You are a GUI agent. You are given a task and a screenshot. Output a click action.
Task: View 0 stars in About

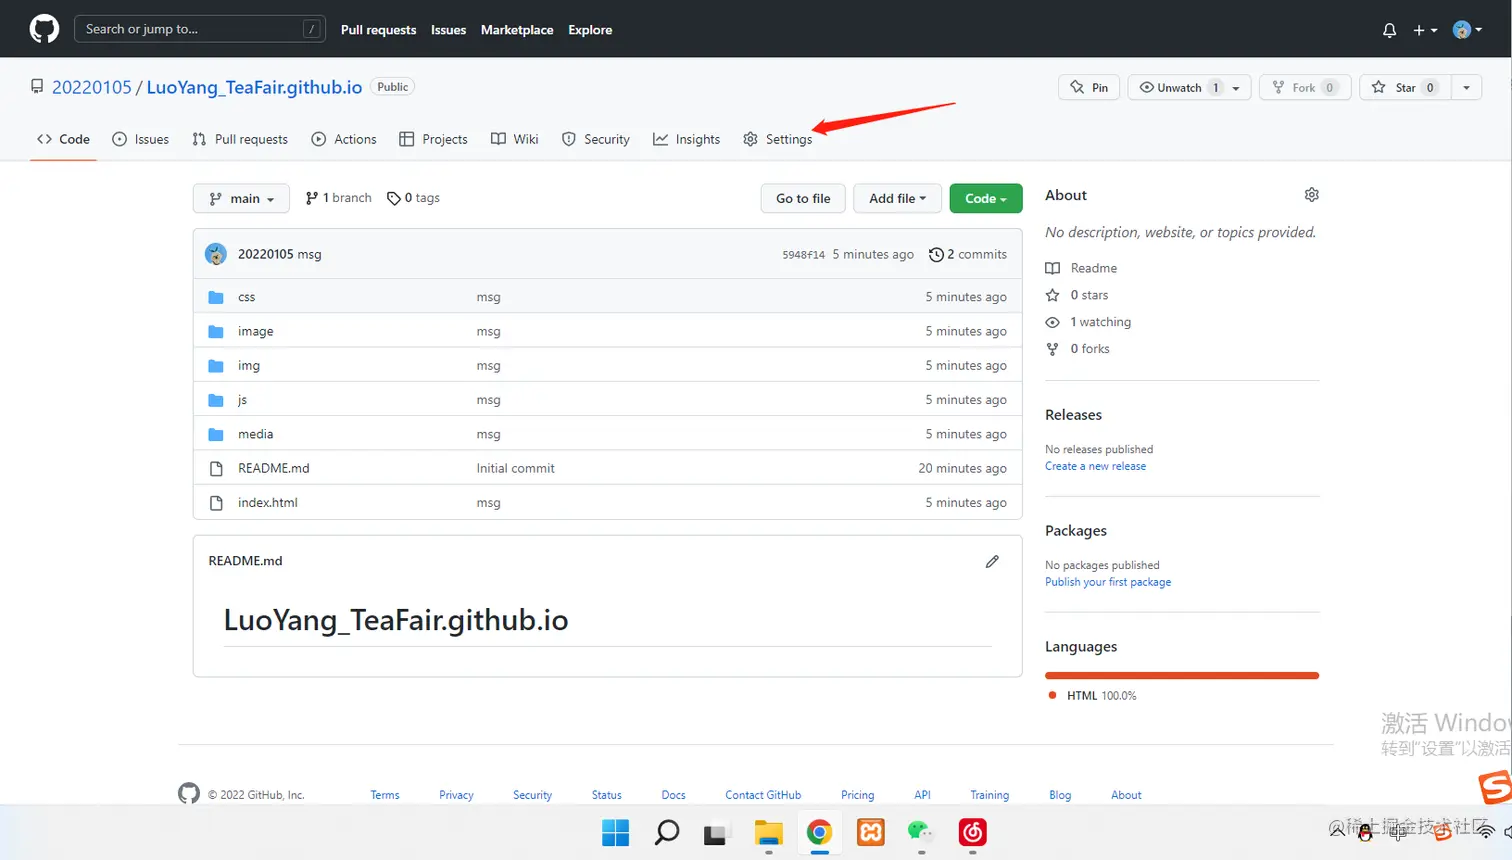1077,295
